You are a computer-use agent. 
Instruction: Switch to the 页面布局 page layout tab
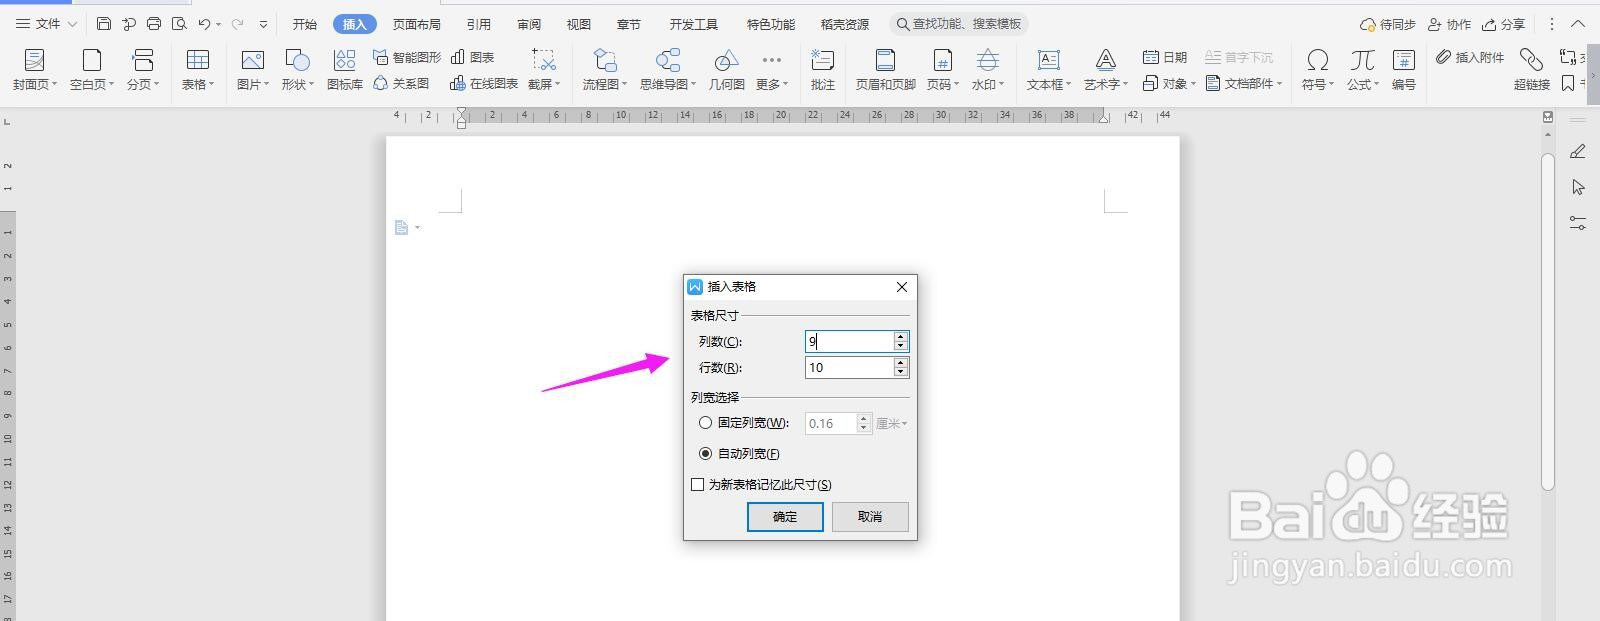(x=417, y=24)
